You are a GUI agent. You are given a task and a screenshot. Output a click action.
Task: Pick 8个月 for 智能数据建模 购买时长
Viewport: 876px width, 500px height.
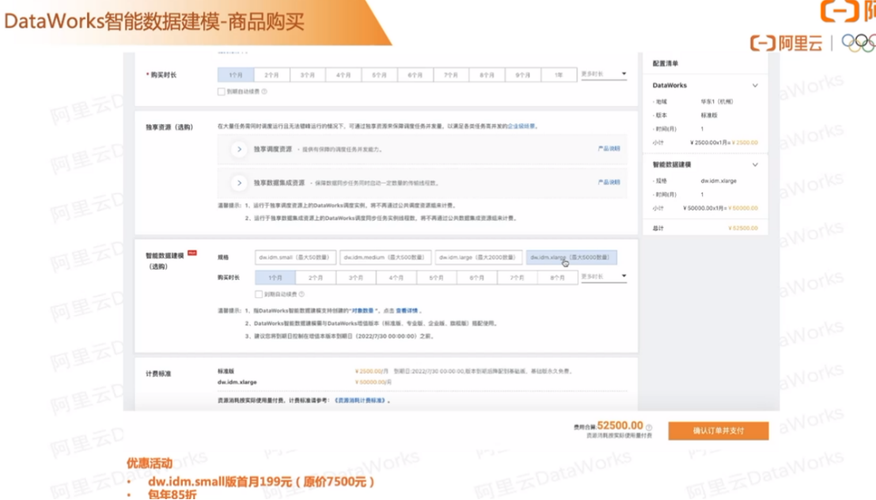coord(557,278)
